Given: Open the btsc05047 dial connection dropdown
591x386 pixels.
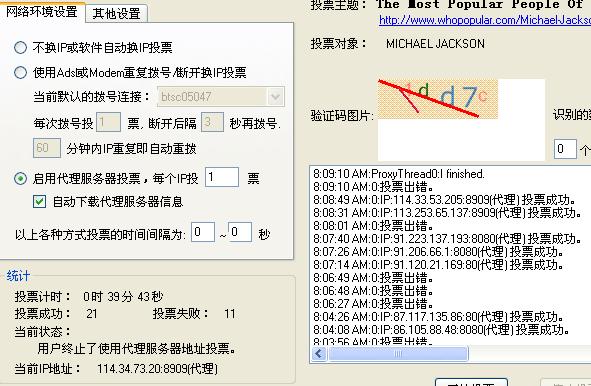Looking at the screenshot, I should click(276, 97).
